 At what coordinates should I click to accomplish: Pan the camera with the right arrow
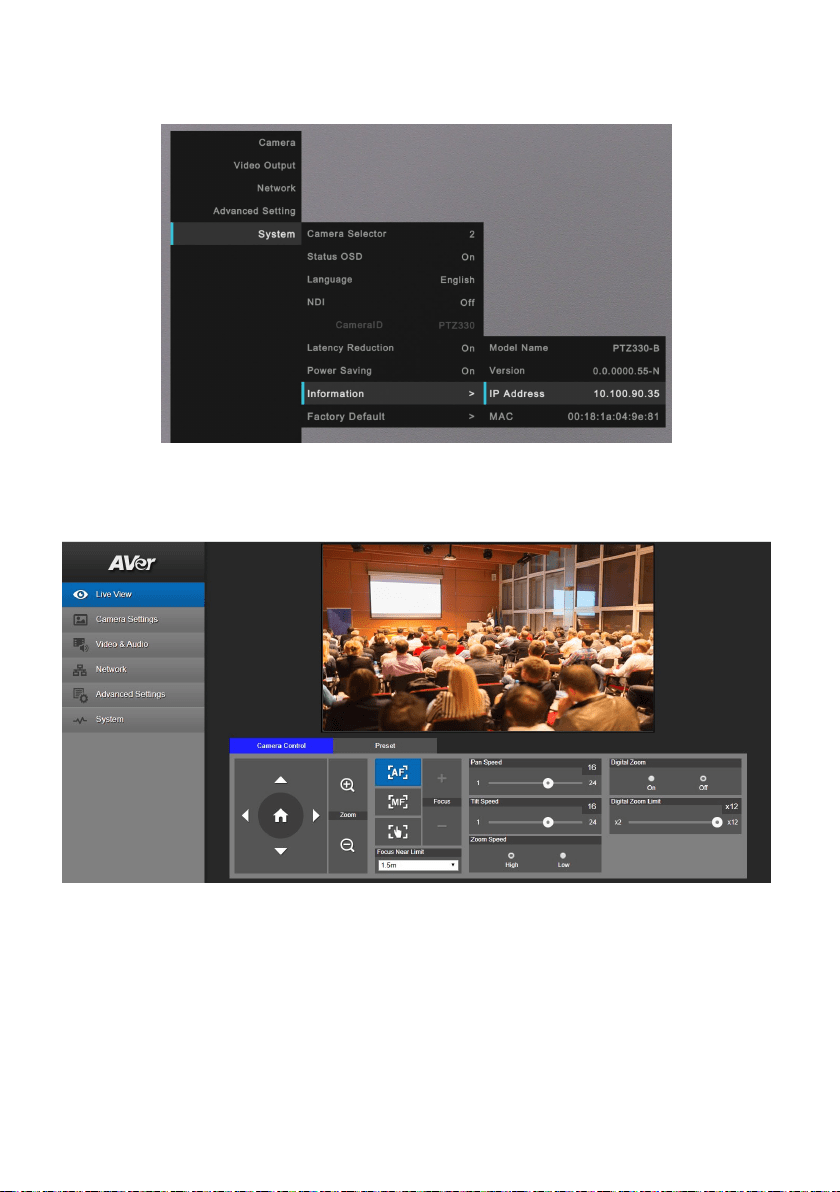(x=316, y=815)
